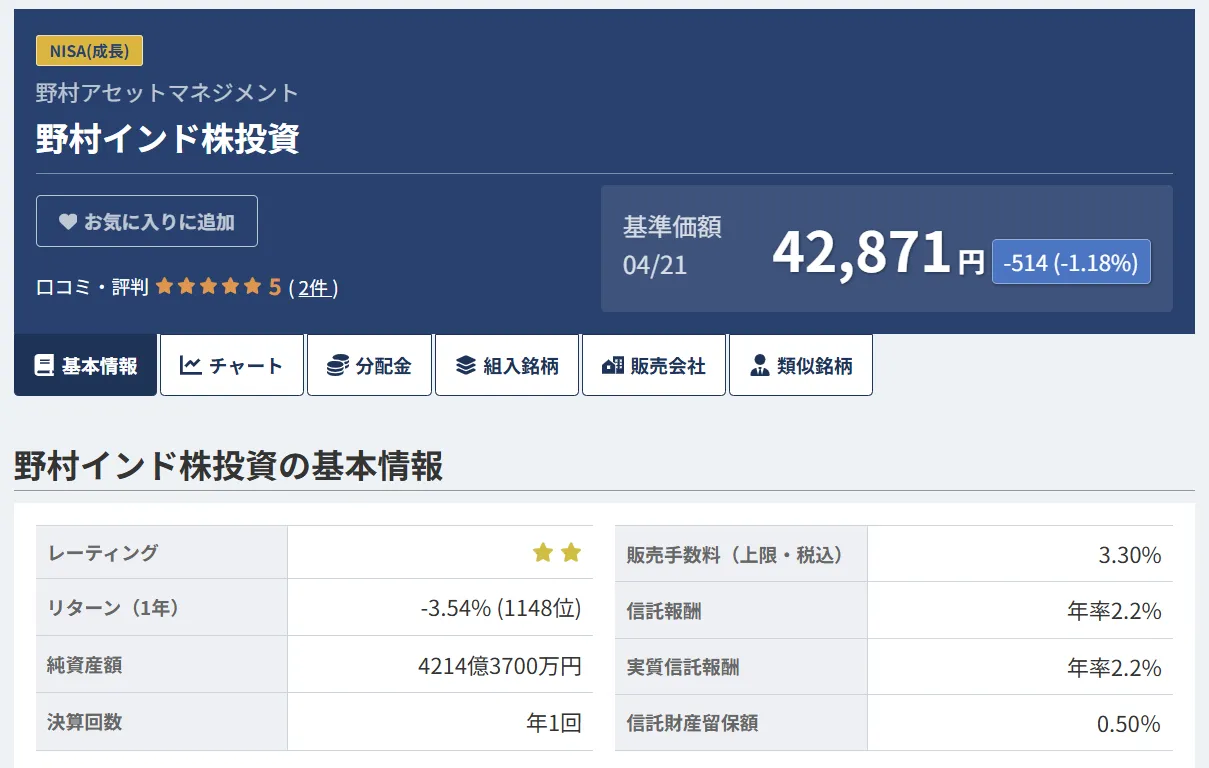Click the orange review stars rating
This screenshot has height=768, width=1209.
pos(208,287)
